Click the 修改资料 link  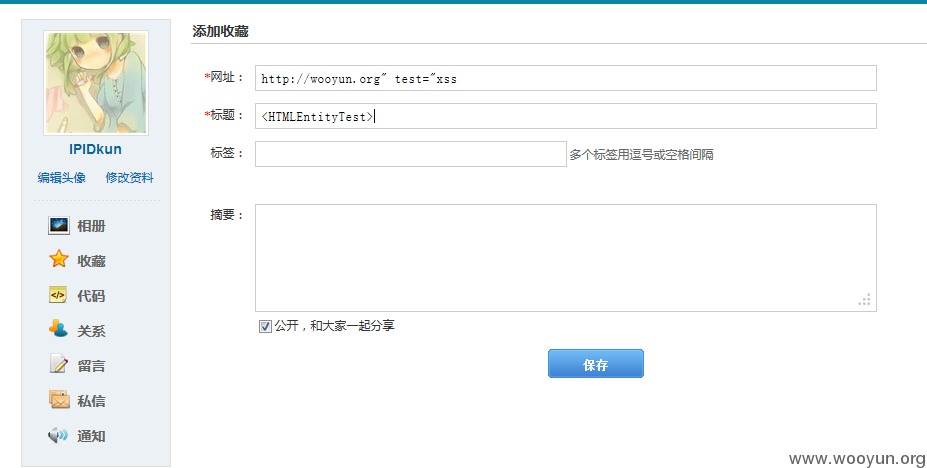pyautogui.click(x=129, y=177)
